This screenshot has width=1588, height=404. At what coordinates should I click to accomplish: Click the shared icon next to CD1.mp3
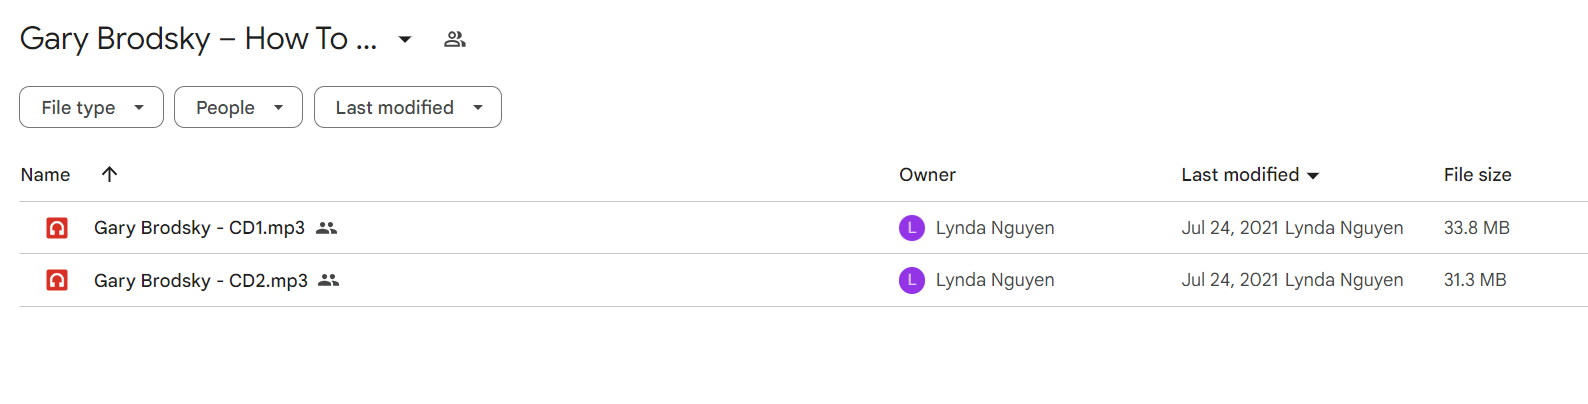pyautogui.click(x=326, y=228)
